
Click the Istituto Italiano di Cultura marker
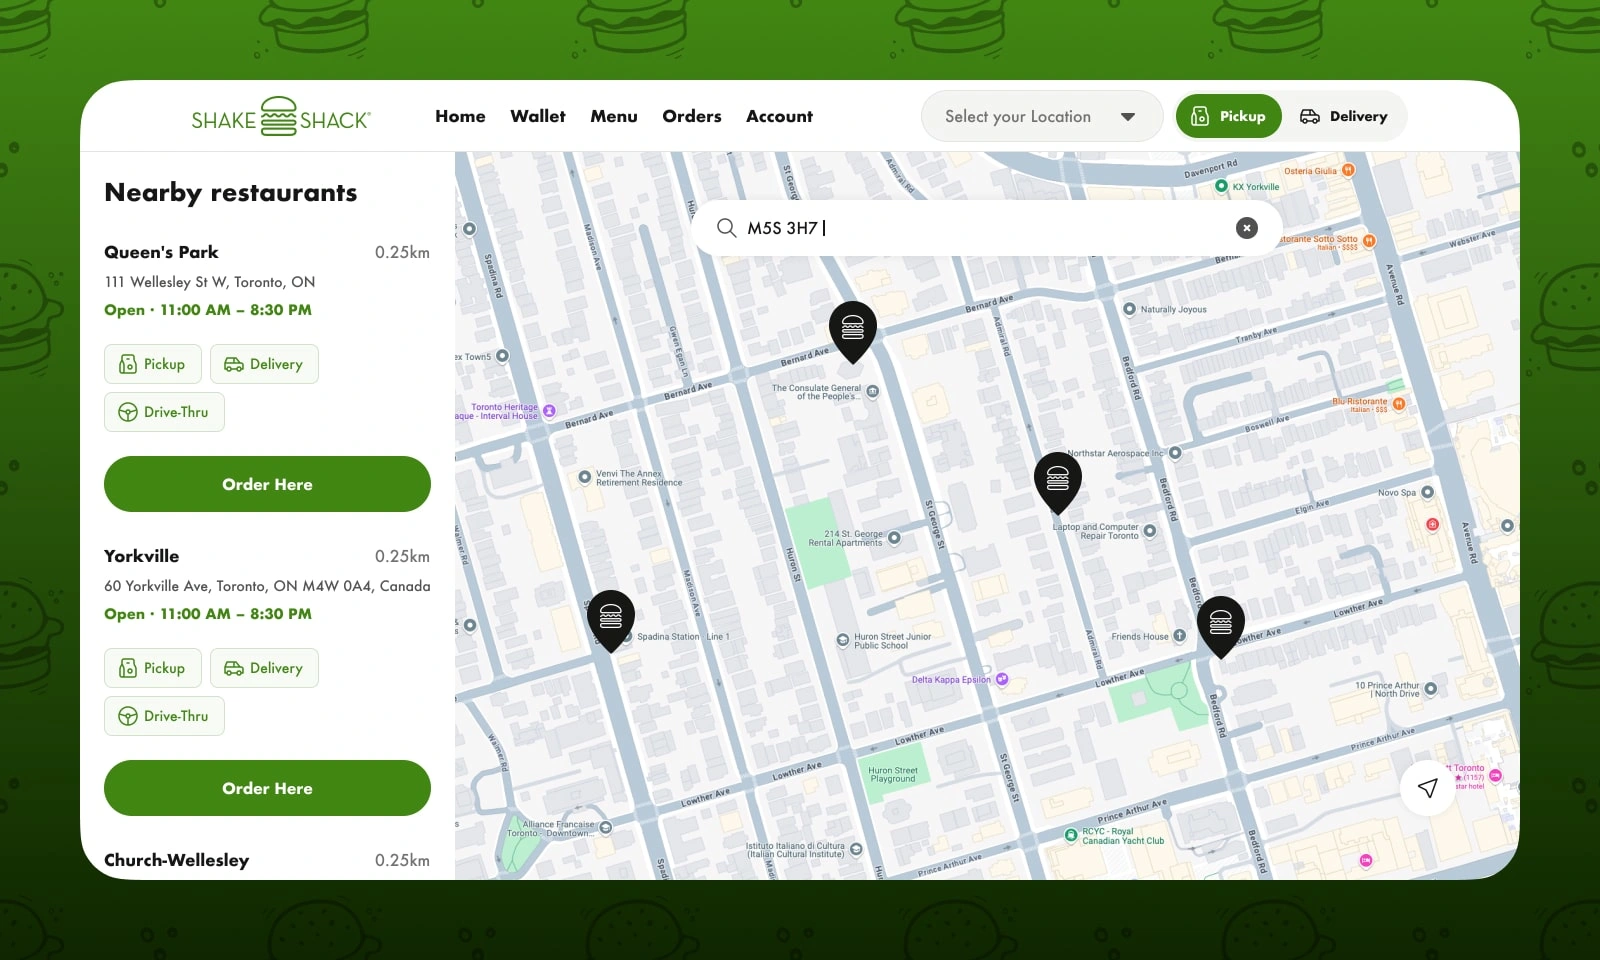point(856,851)
